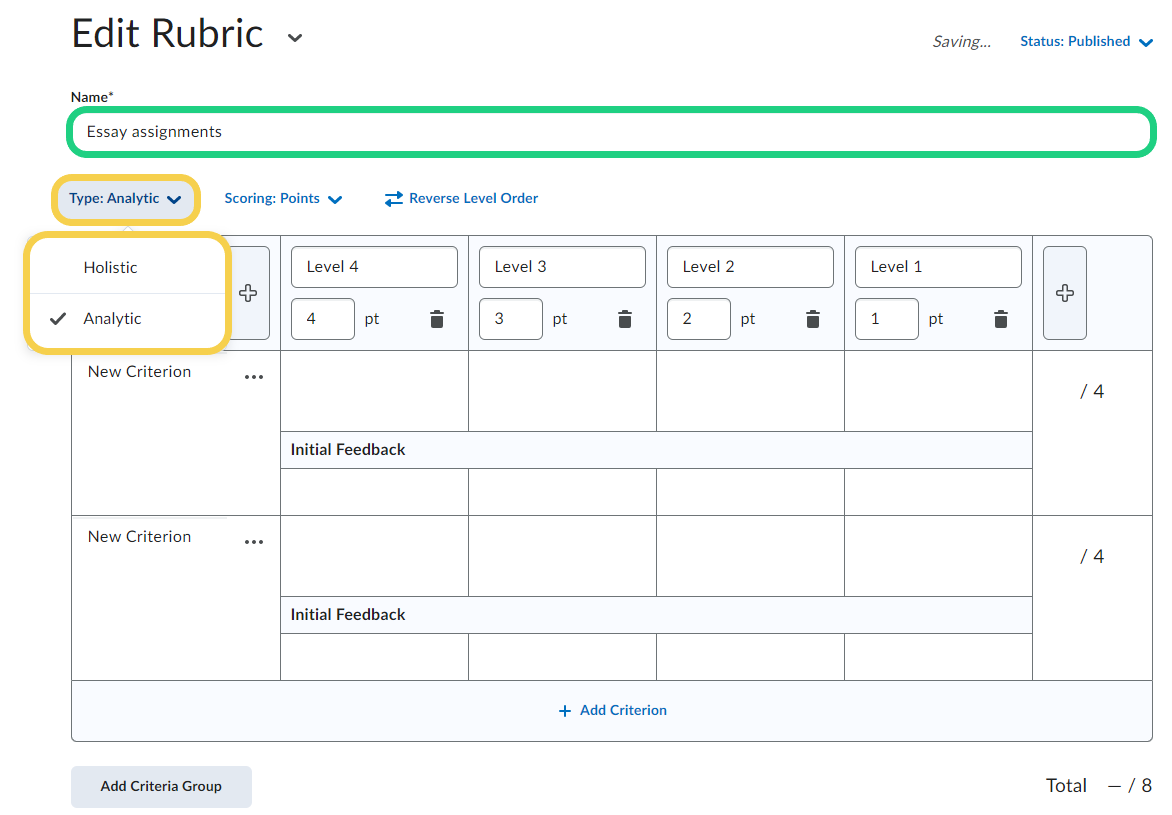This screenshot has width=1172, height=815.
Task: Click the left plus icon to add a level
Action: point(248,293)
